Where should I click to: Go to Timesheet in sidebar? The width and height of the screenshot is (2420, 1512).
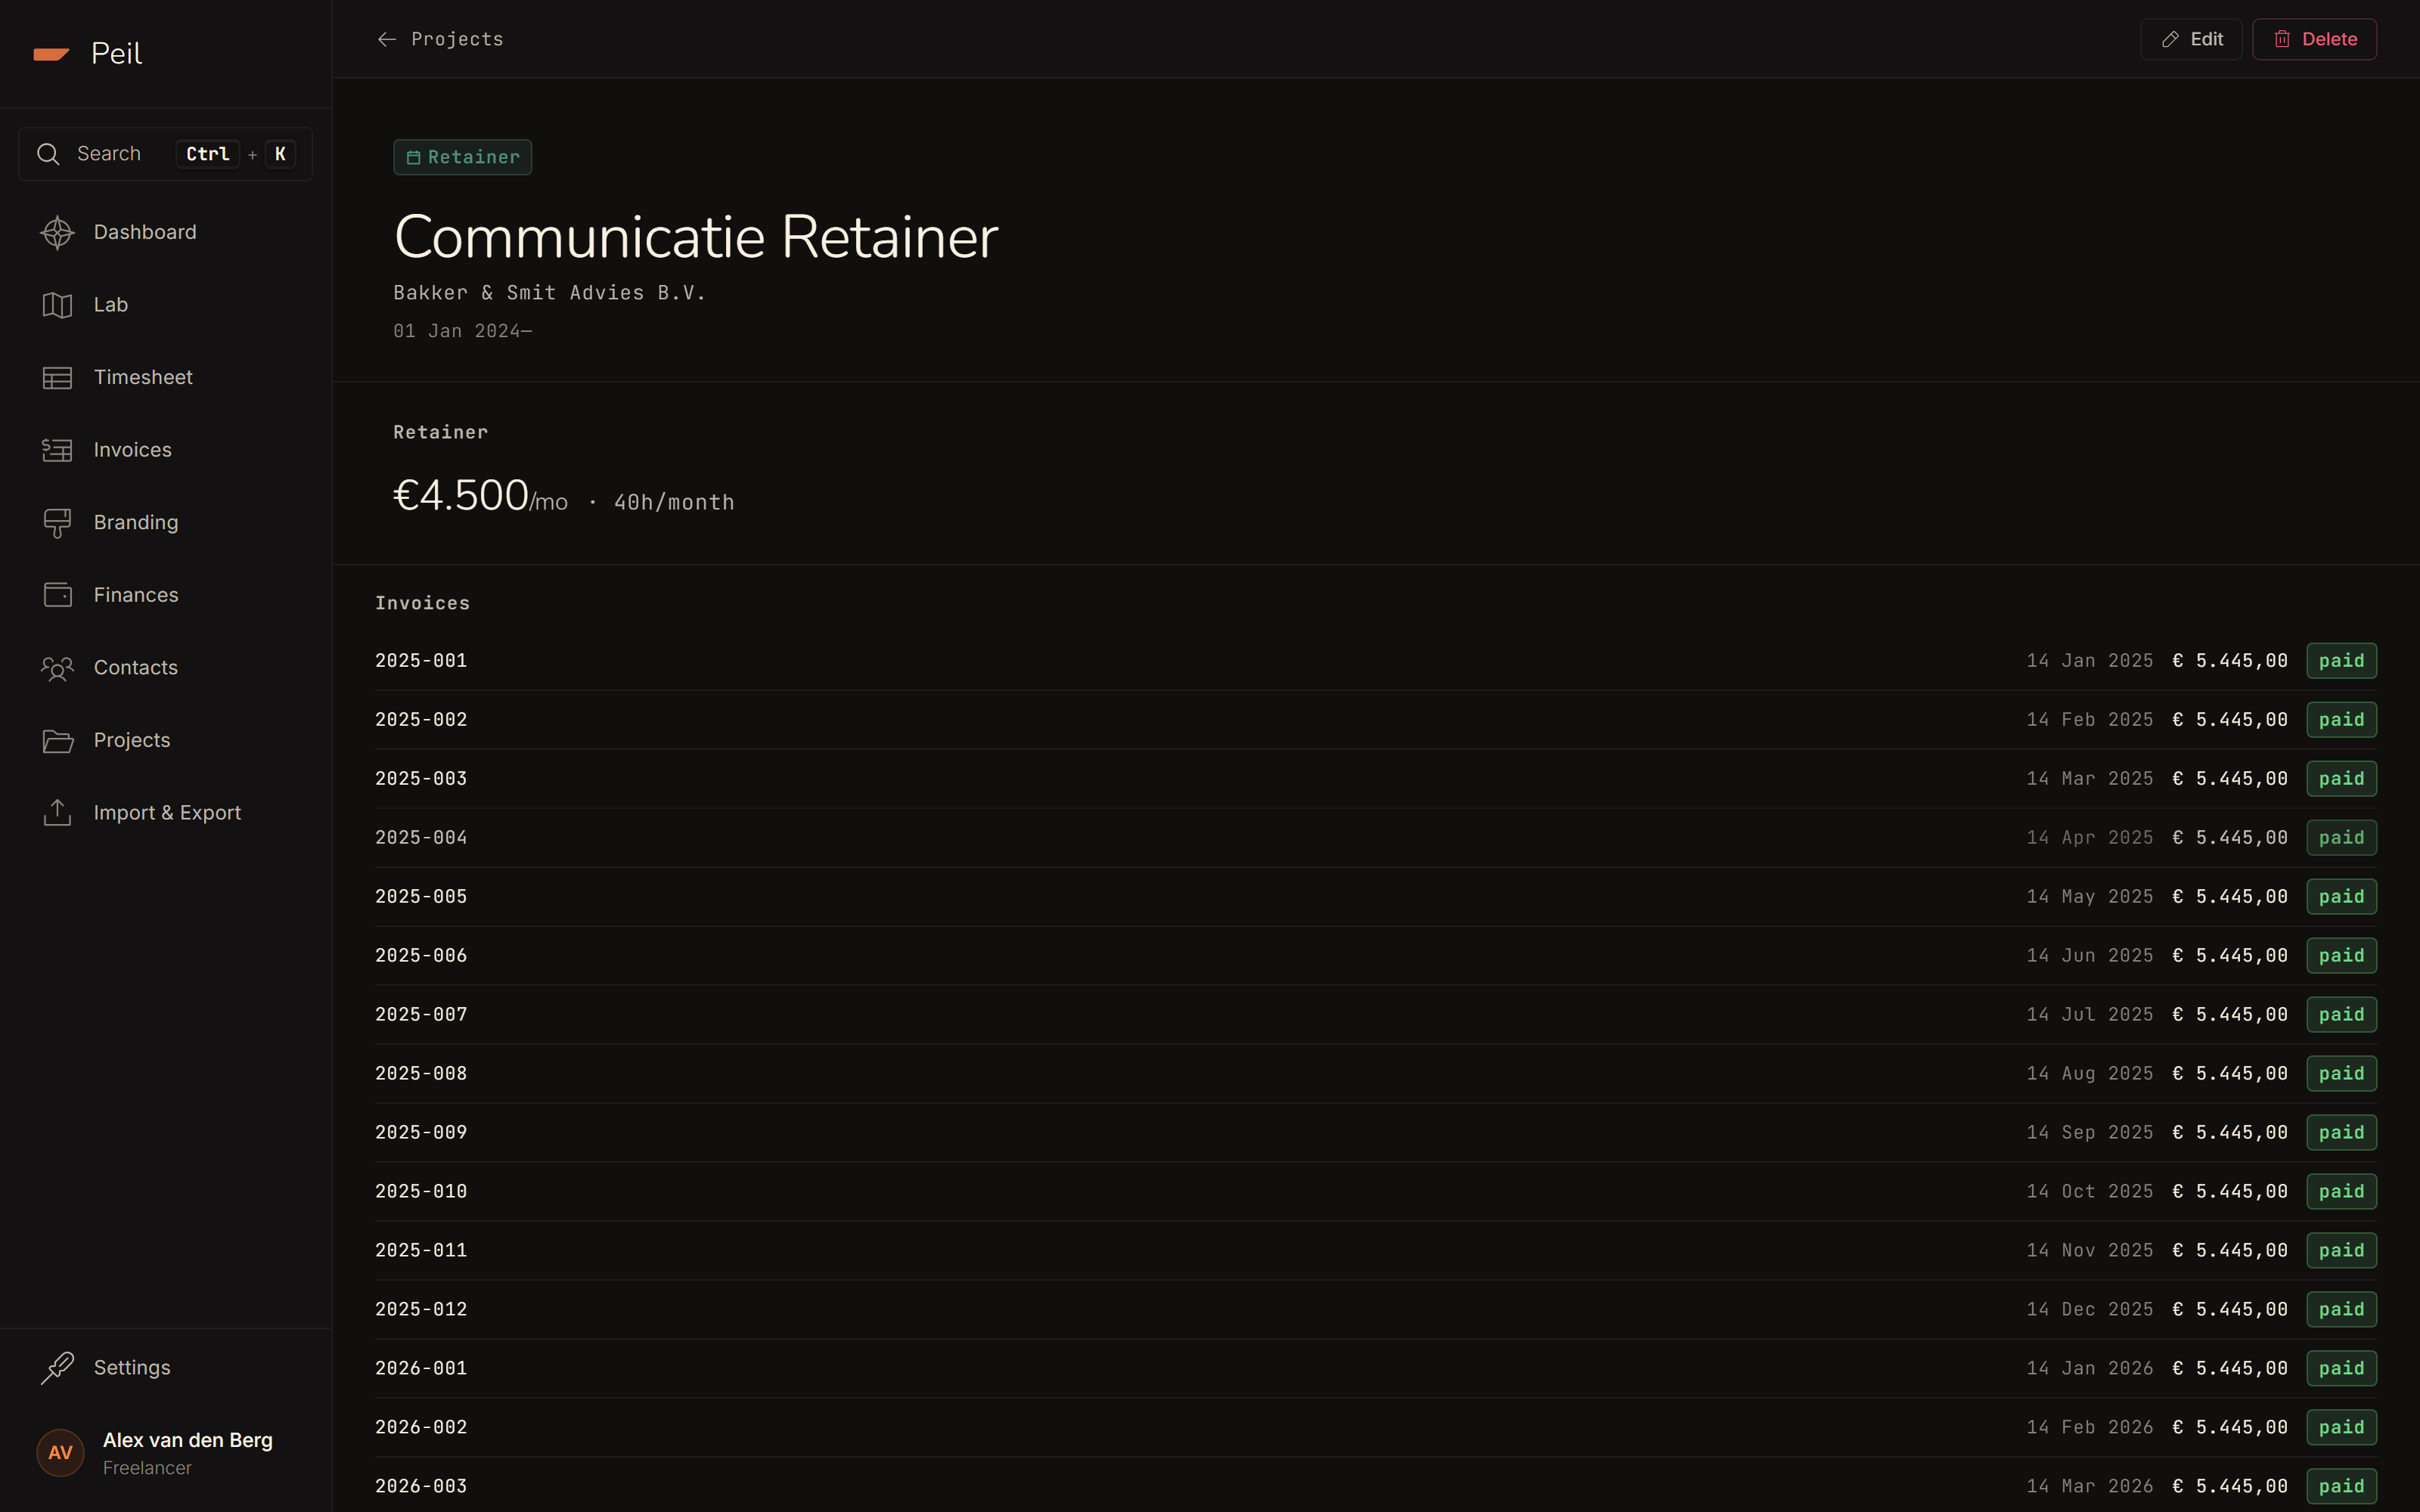coord(165,378)
